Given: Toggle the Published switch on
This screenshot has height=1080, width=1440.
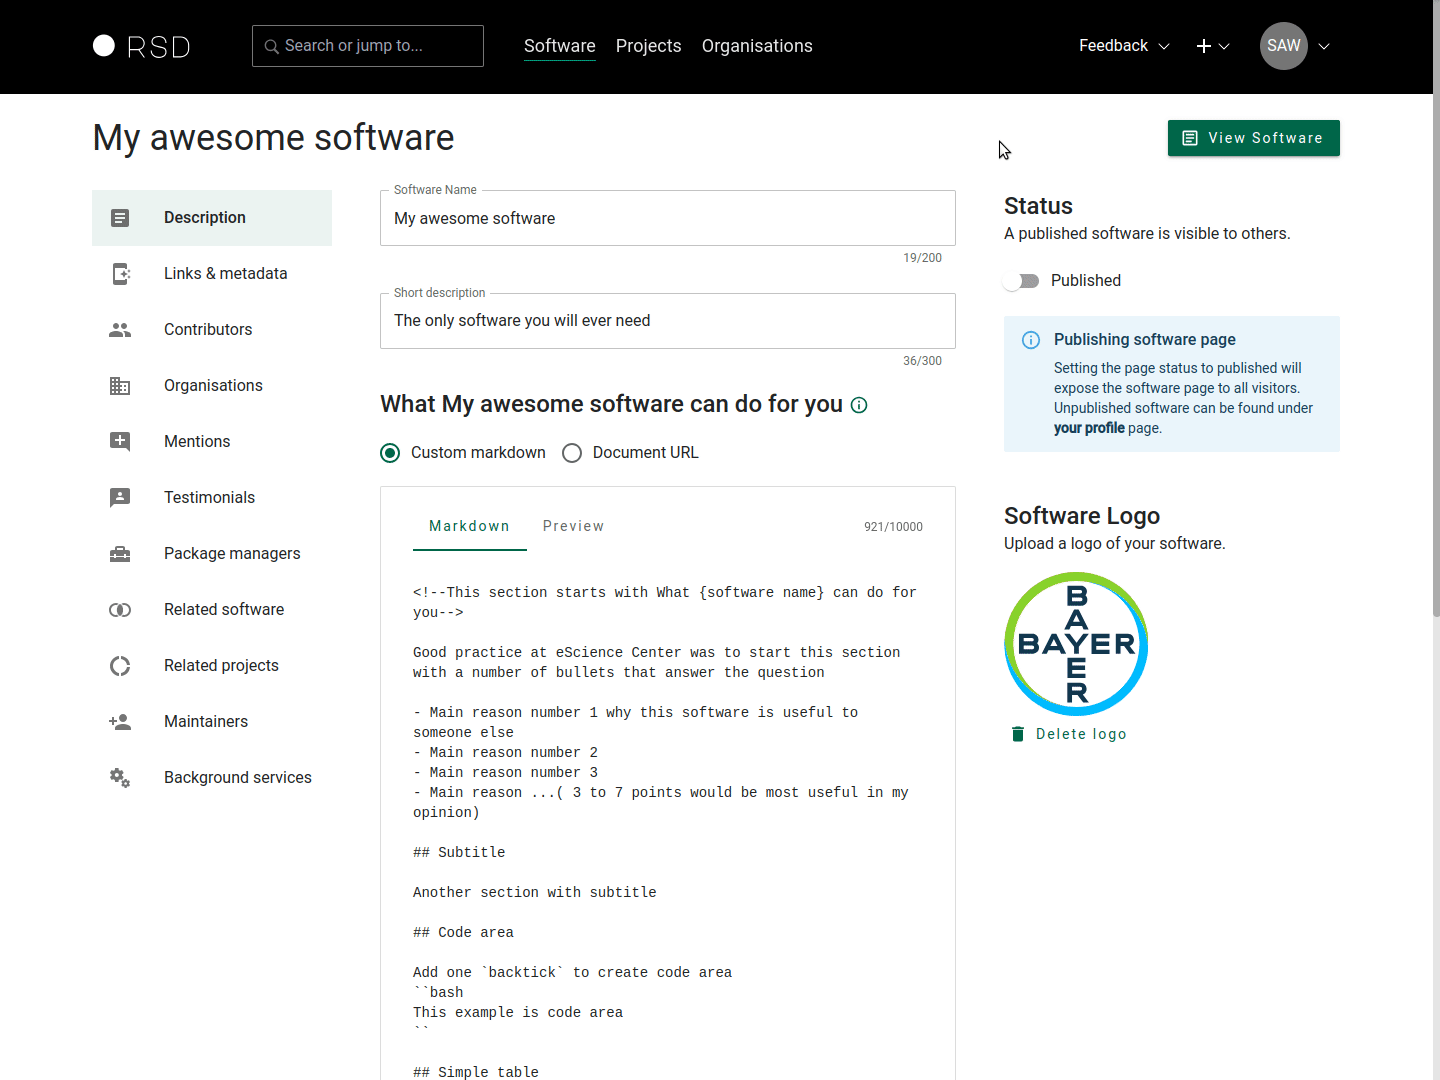Looking at the screenshot, I should pyautogui.click(x=1021, y=281).
